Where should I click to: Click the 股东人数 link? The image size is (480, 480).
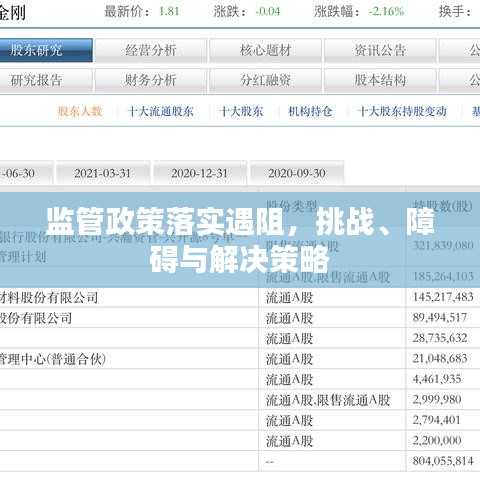point(80,111)
